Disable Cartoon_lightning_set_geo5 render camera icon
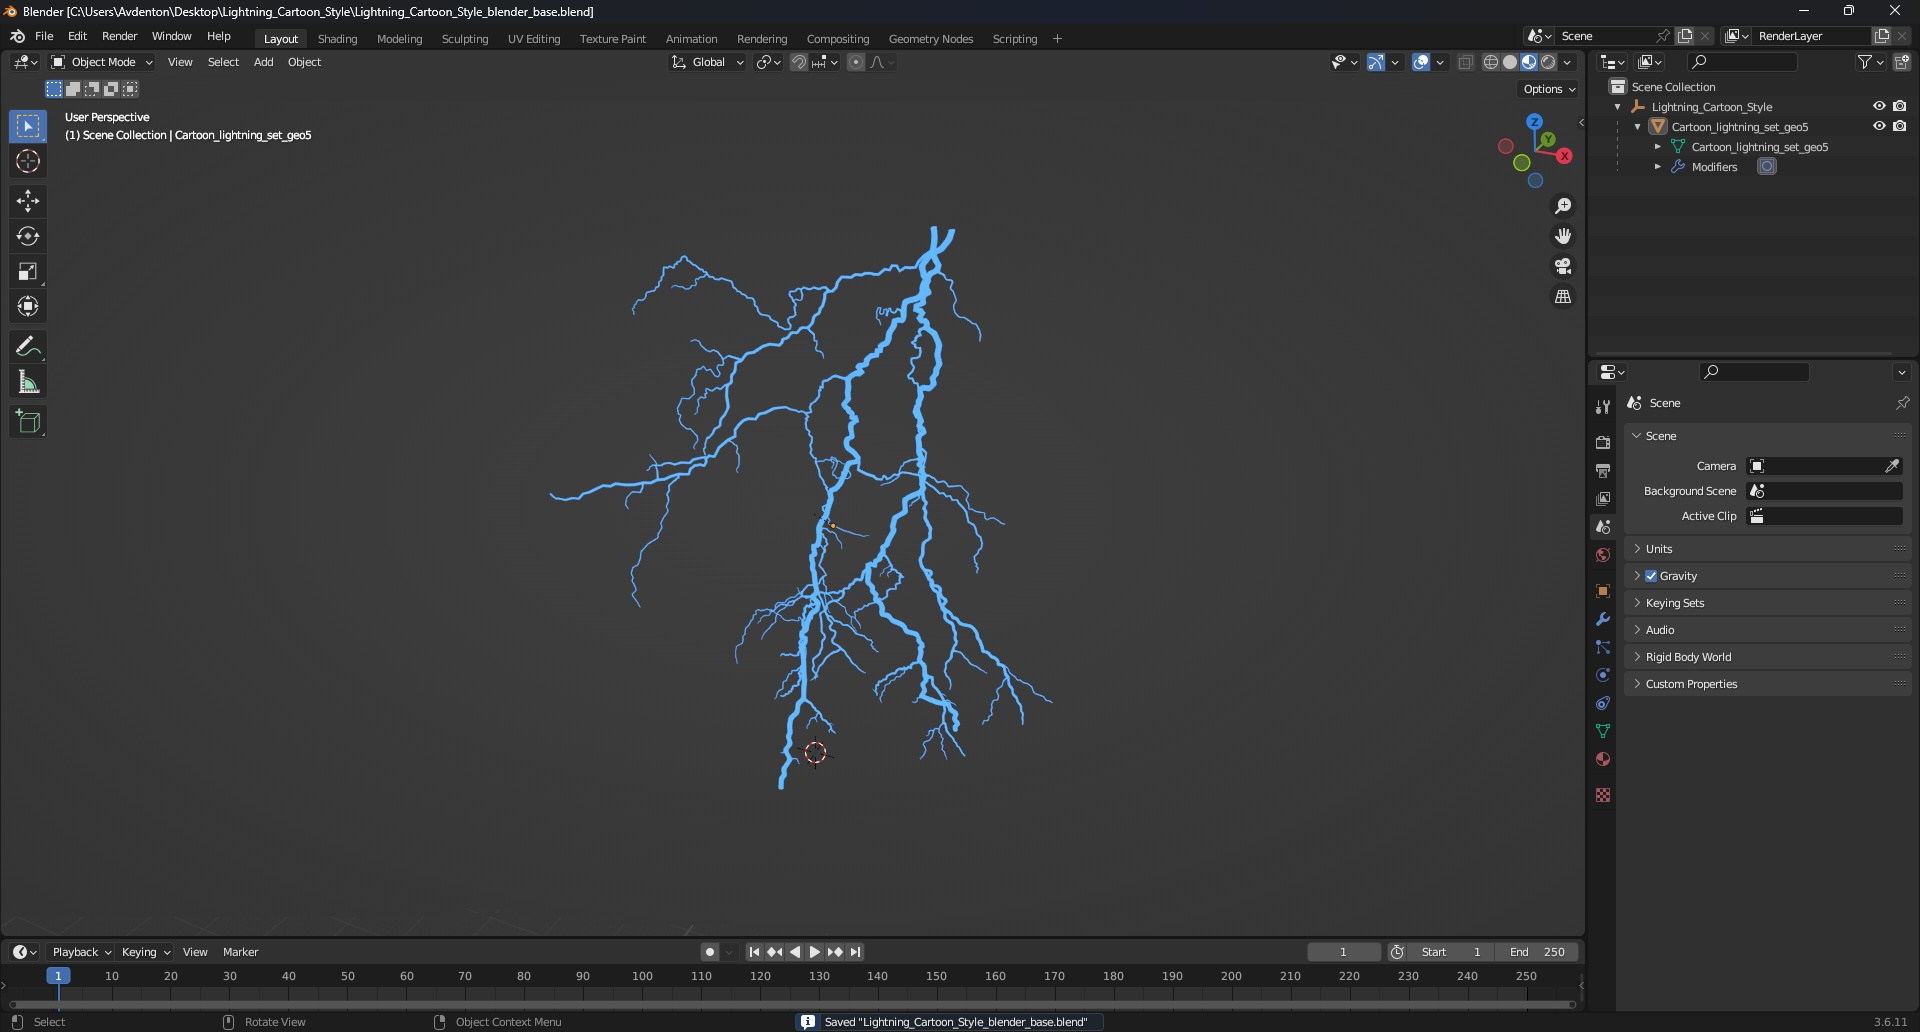 1899,126
